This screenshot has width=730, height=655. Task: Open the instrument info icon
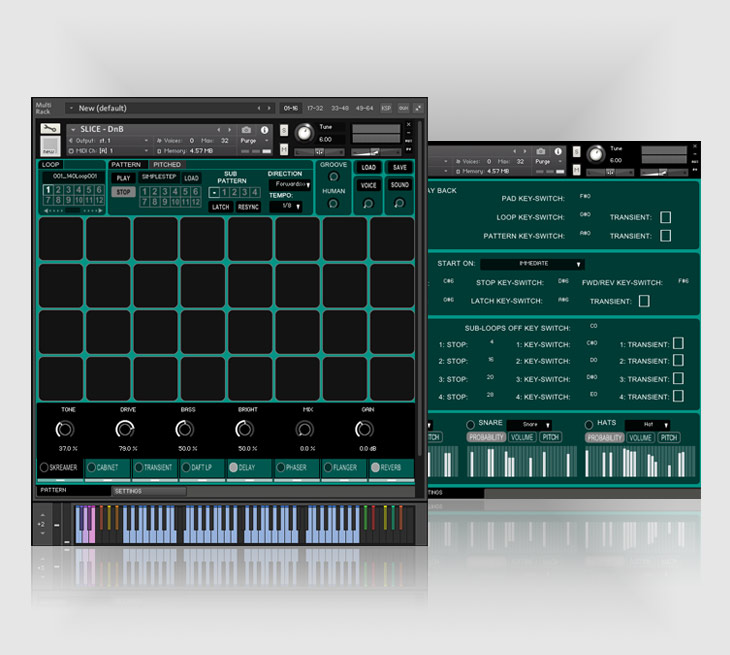pos(265,130)
